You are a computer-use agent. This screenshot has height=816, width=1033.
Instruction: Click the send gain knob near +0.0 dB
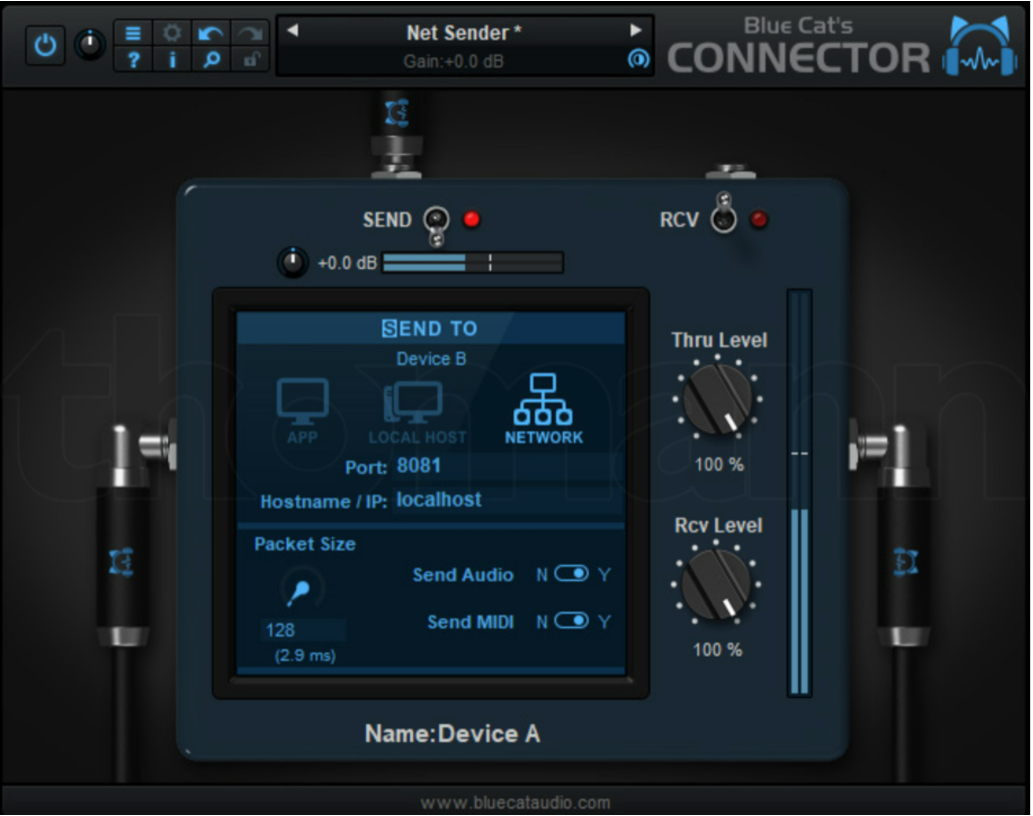pyautogui.click(x=293, y=262)
